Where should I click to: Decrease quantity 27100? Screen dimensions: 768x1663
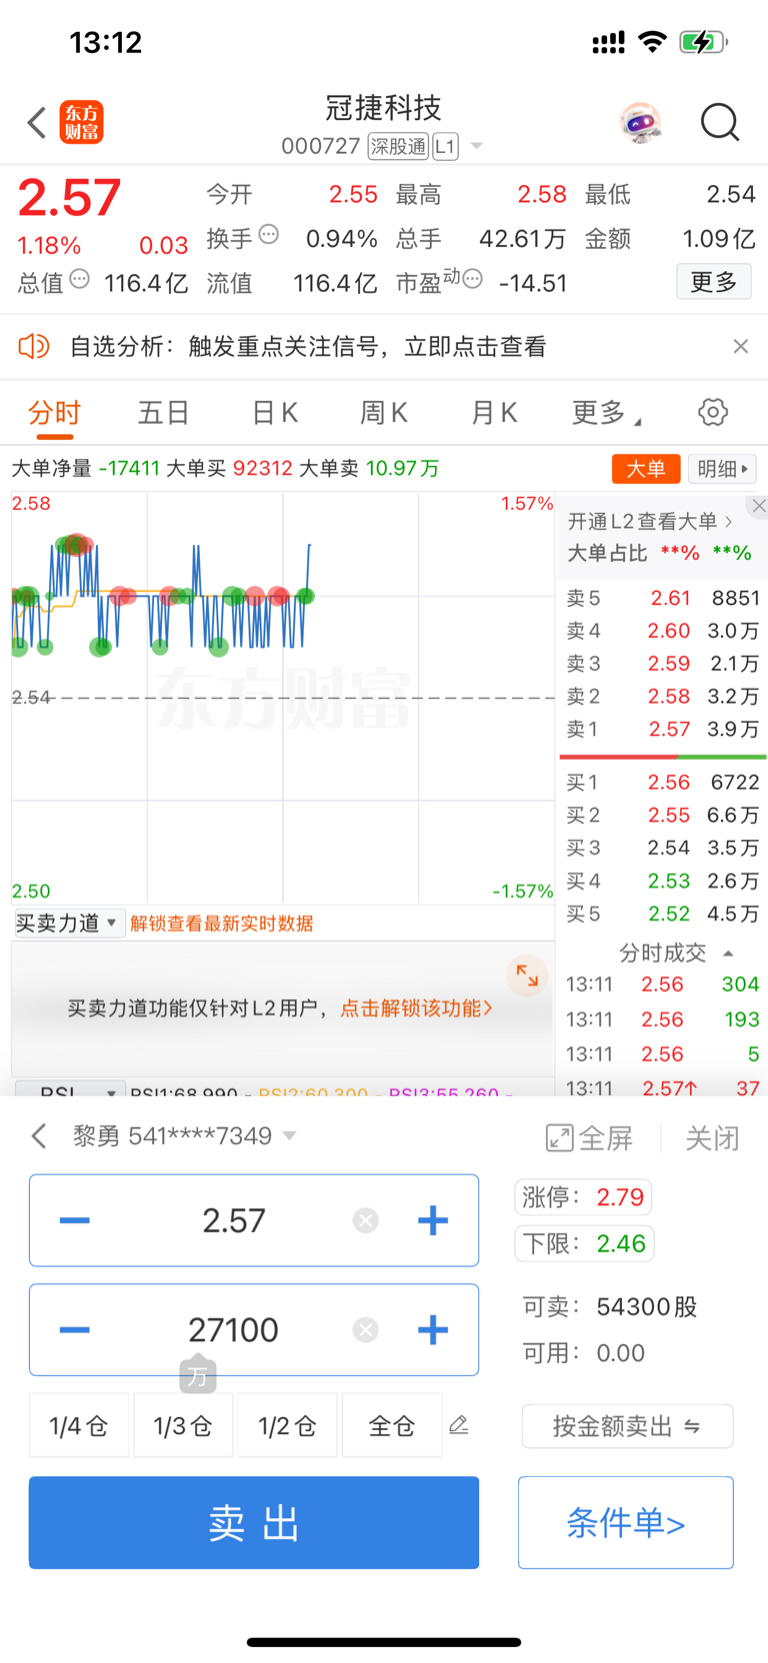[x=75, y=1330]
